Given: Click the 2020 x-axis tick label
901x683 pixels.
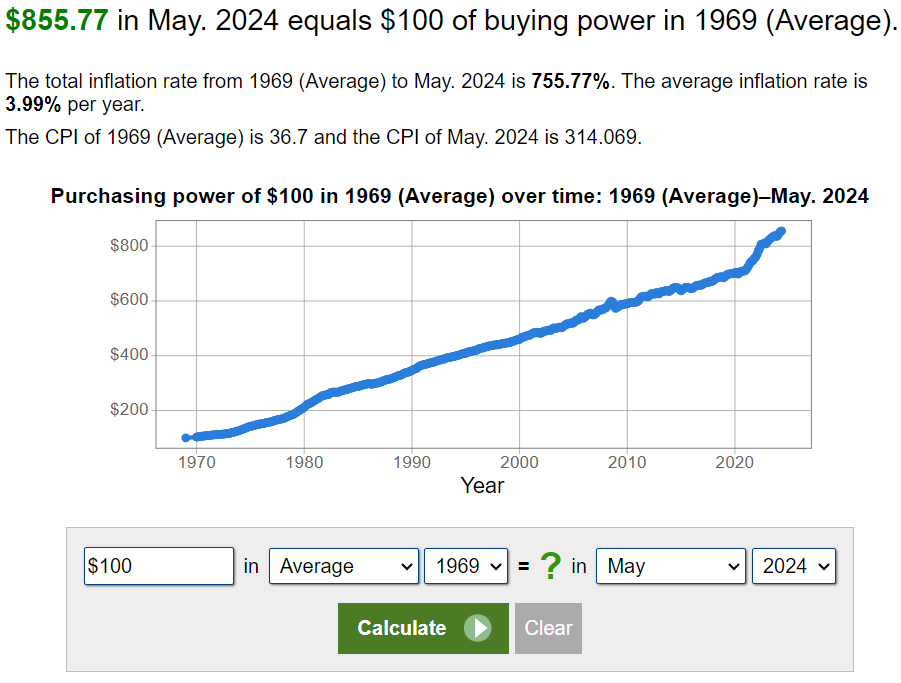Looking at the screenshot, I should tap(734, 462).
